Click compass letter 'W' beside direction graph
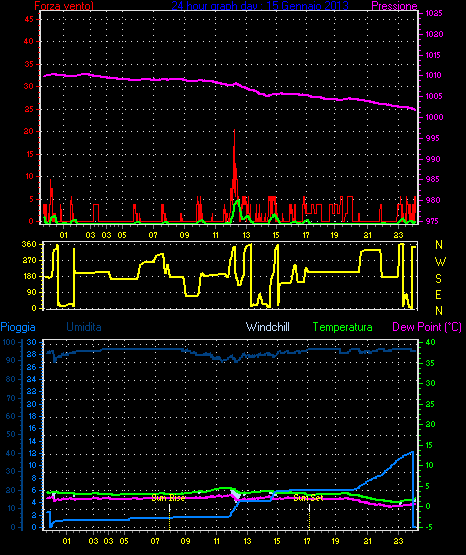This screenshot has width=466, height=555. 440,262
